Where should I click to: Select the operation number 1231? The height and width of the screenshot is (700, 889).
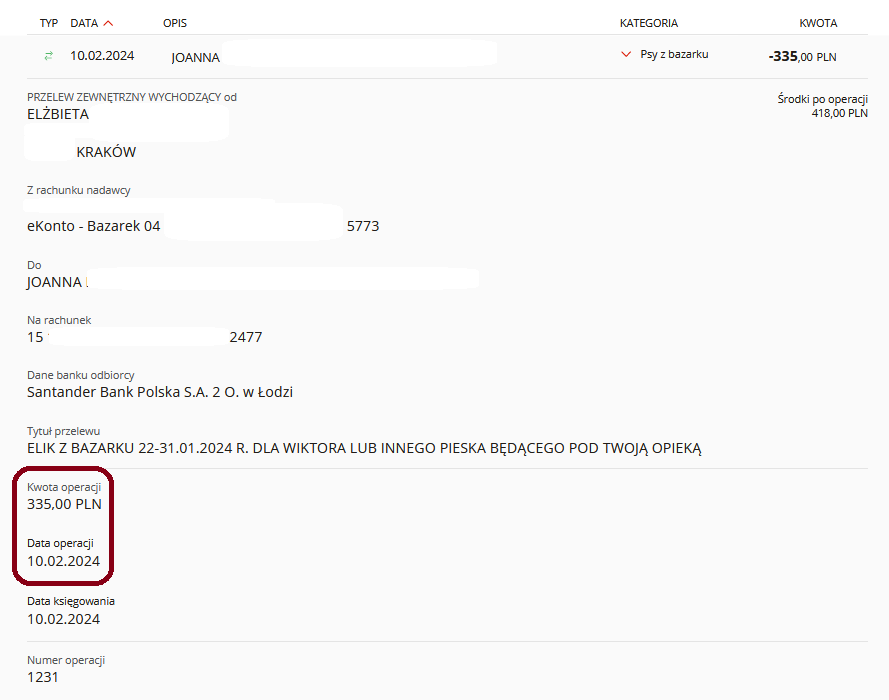(x=43, y=677)
